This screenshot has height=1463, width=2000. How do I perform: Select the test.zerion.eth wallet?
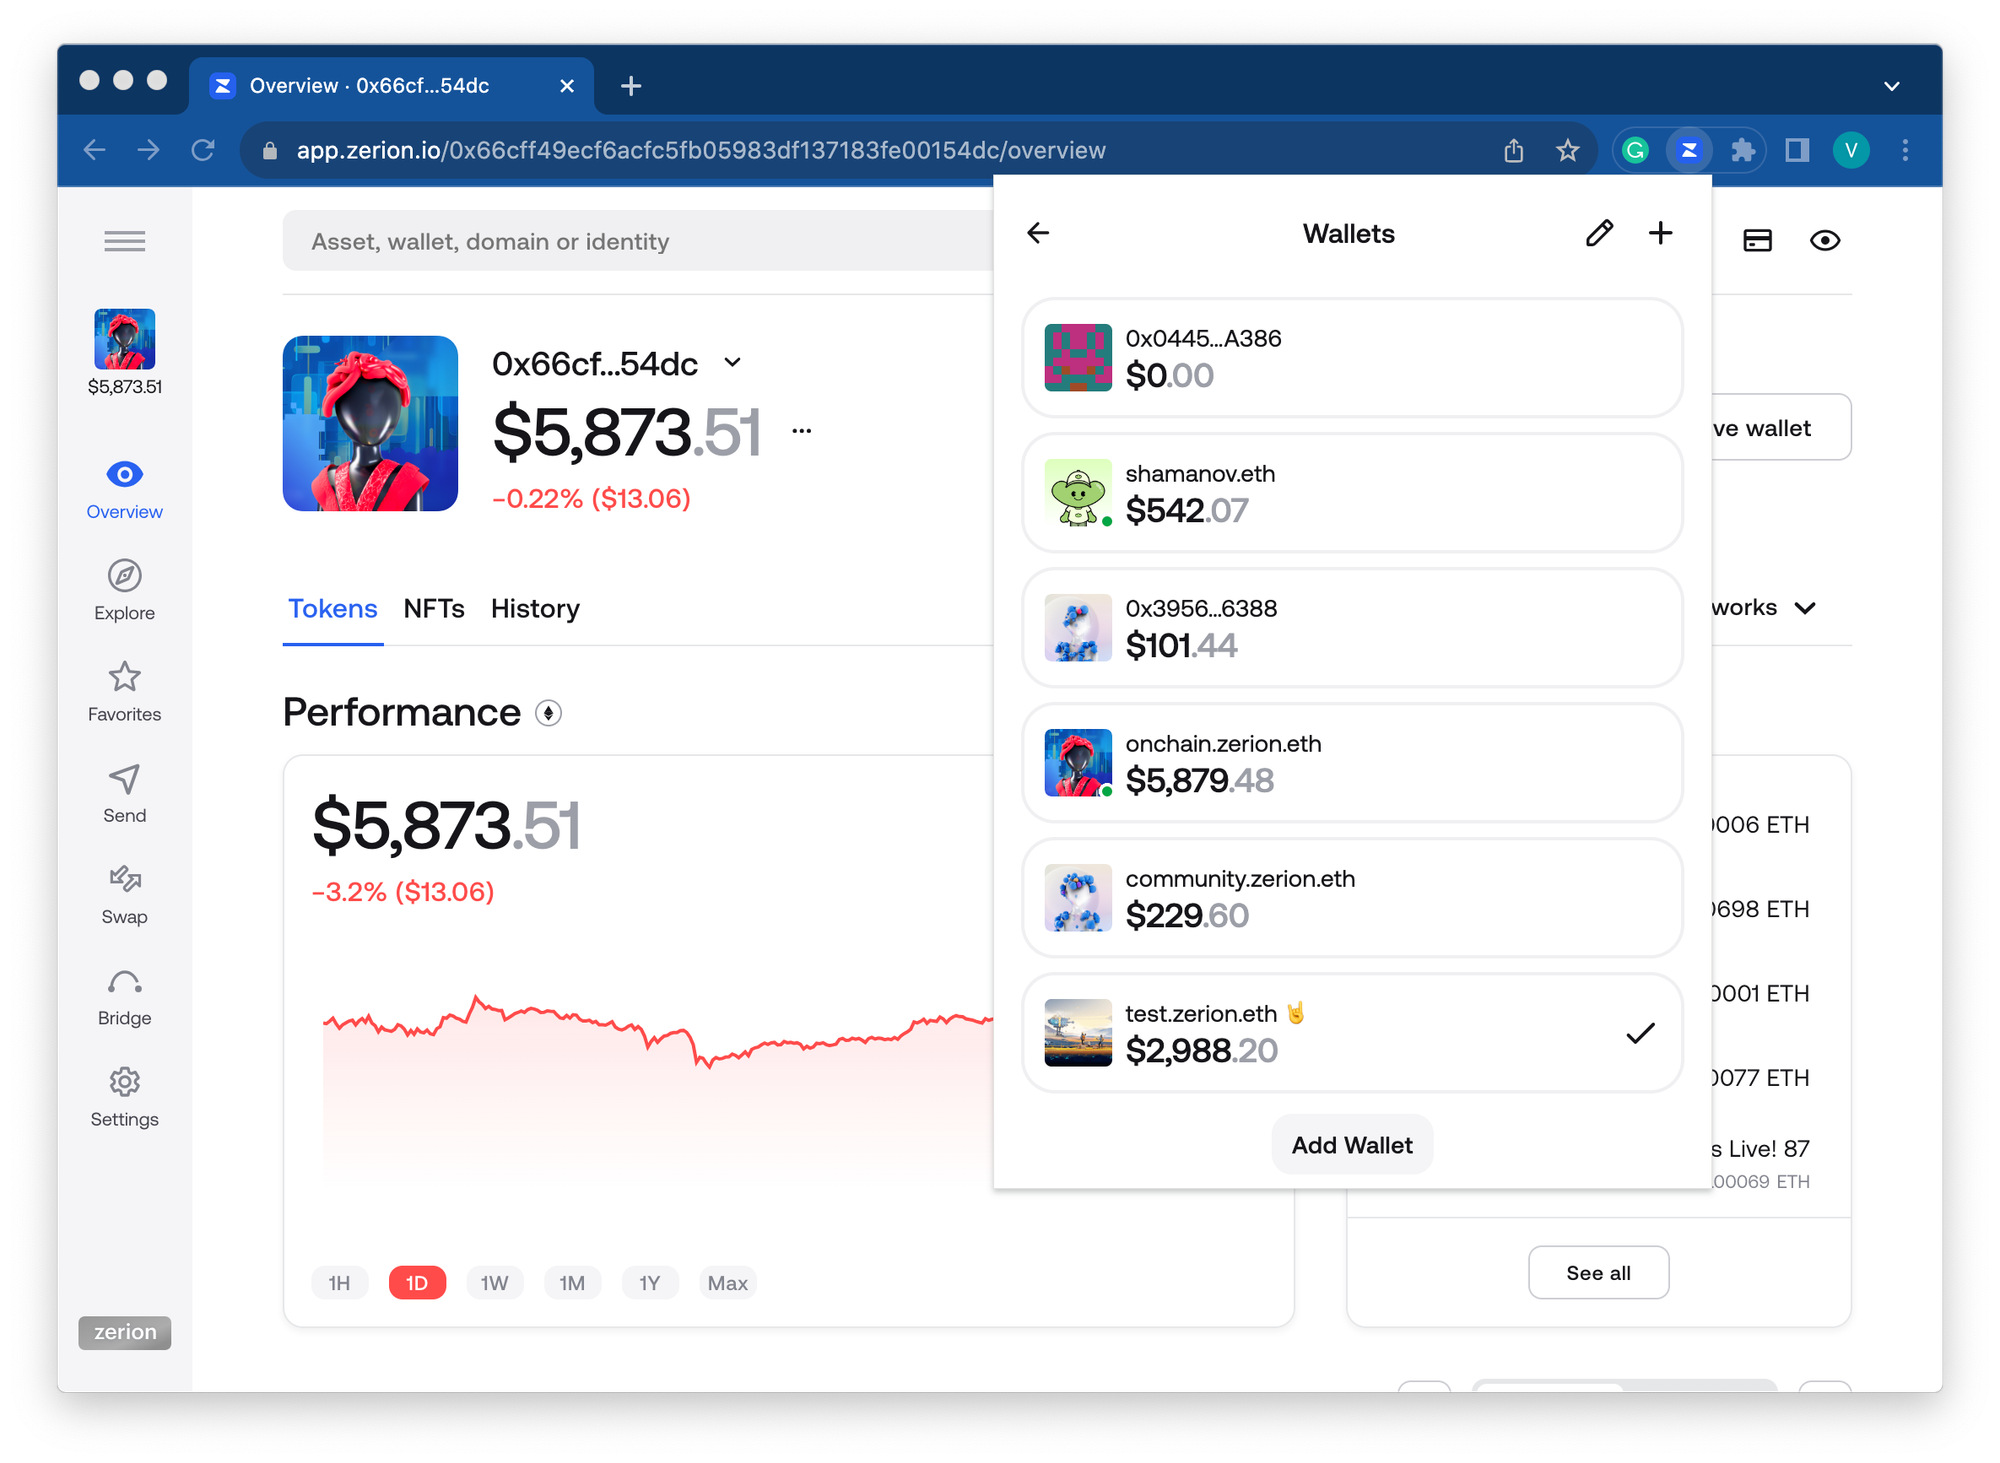coord(1352,1033)
